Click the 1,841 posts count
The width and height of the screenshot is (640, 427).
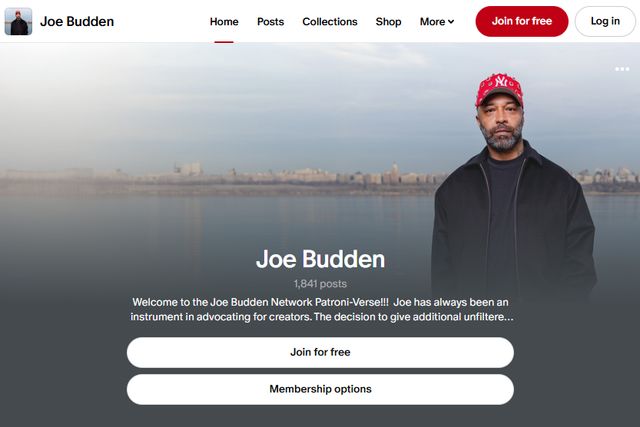320,284
